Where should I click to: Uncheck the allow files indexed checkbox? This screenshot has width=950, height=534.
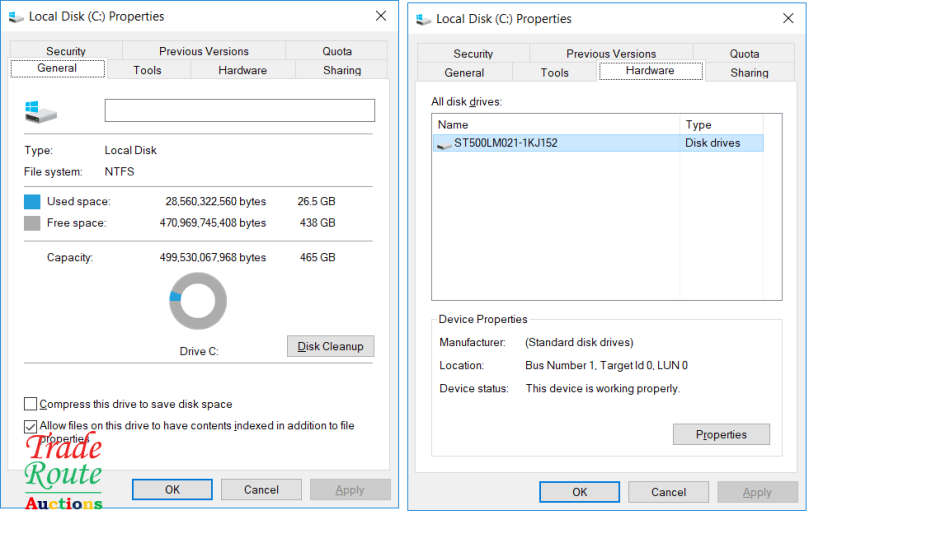coord(30,426)
